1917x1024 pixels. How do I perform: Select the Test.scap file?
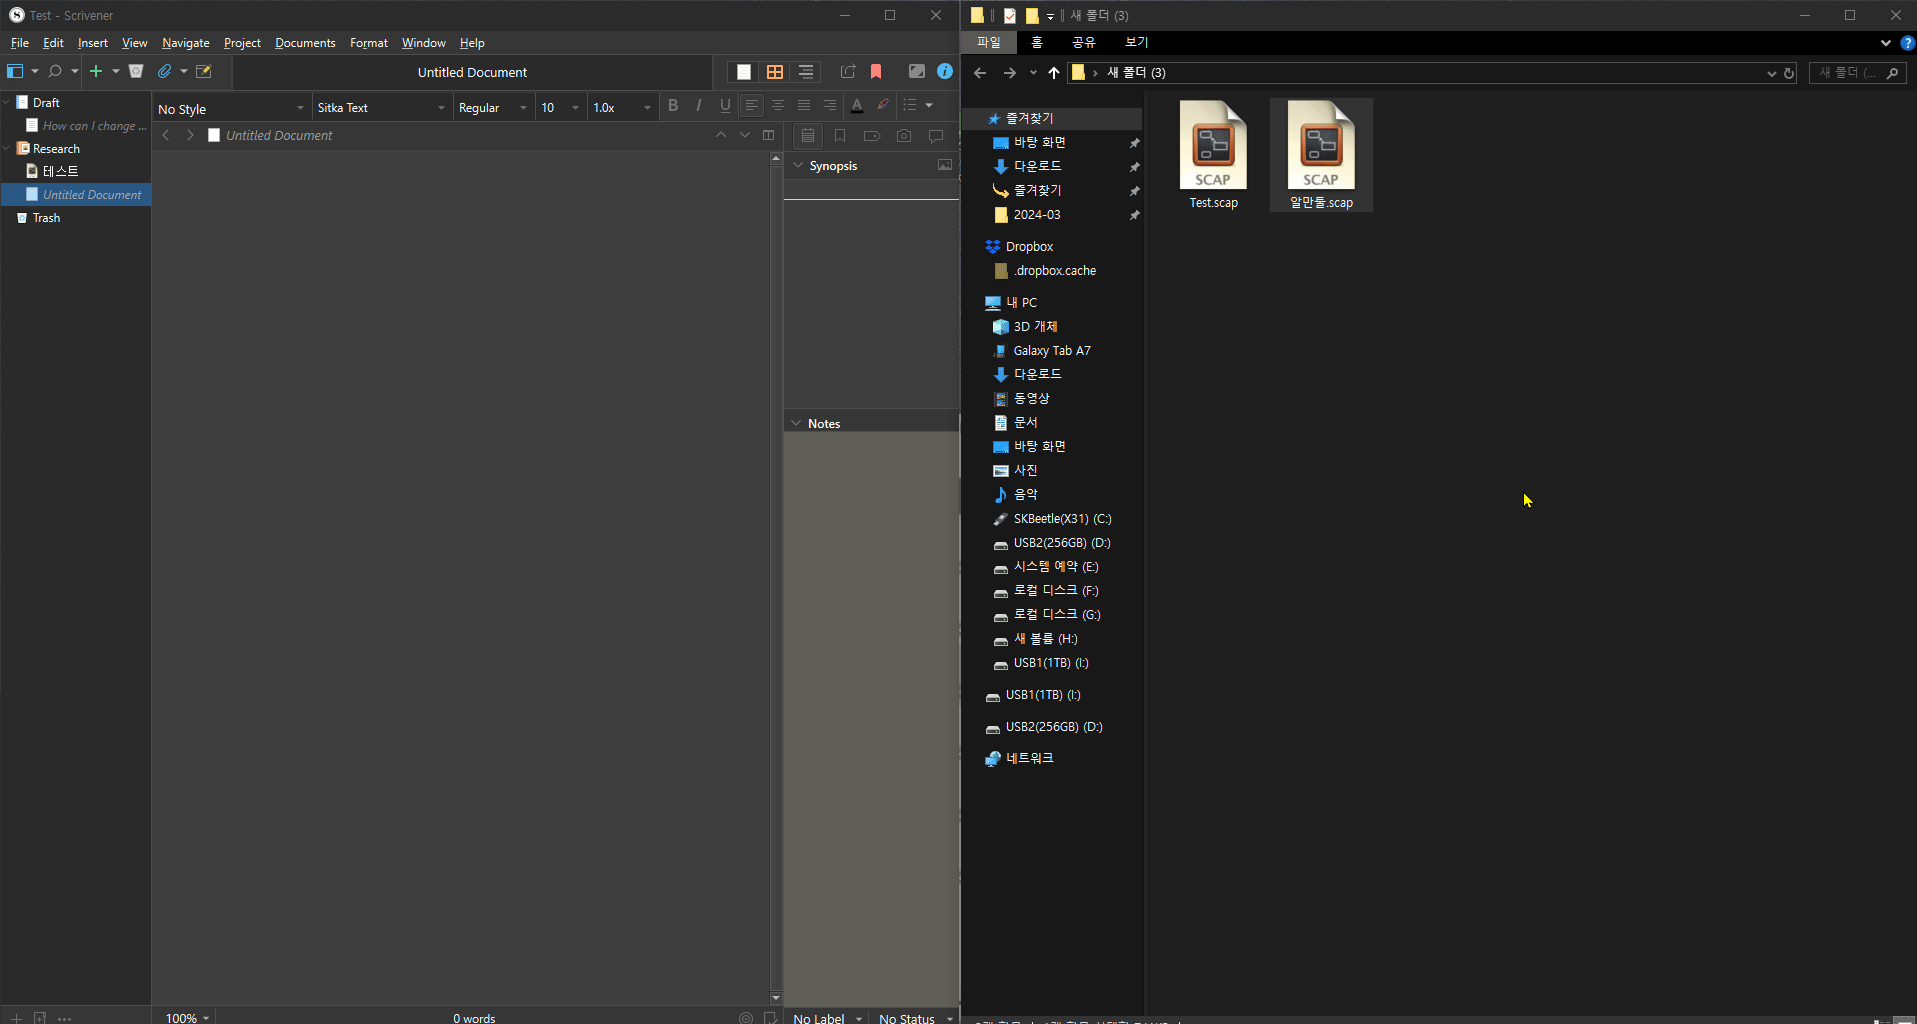point(1213,150)
